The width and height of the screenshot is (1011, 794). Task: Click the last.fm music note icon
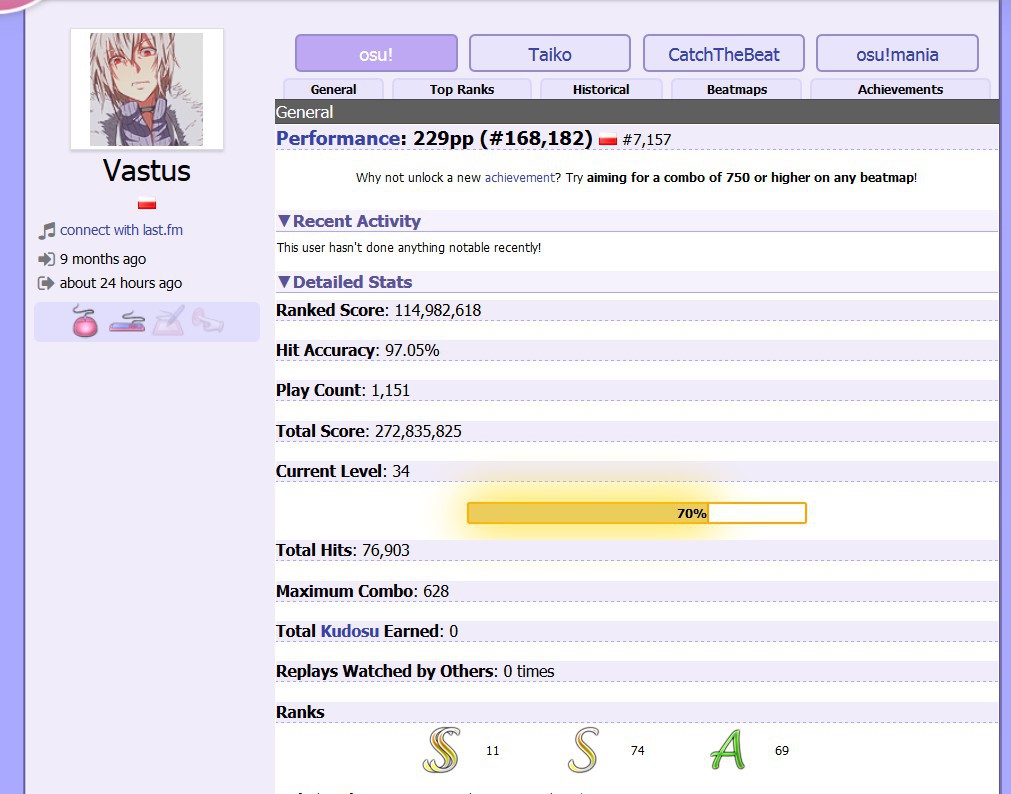point(46,231)
